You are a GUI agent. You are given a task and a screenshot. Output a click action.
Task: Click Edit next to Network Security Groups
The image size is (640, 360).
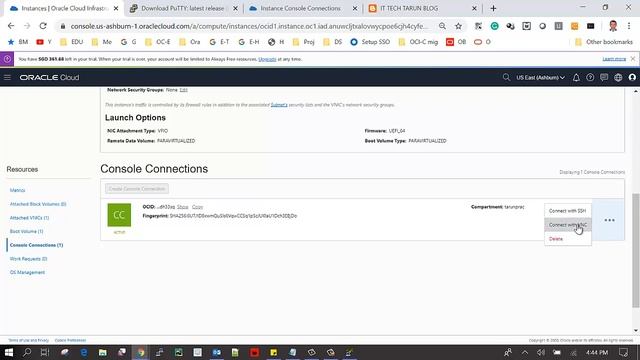(184, 90)
